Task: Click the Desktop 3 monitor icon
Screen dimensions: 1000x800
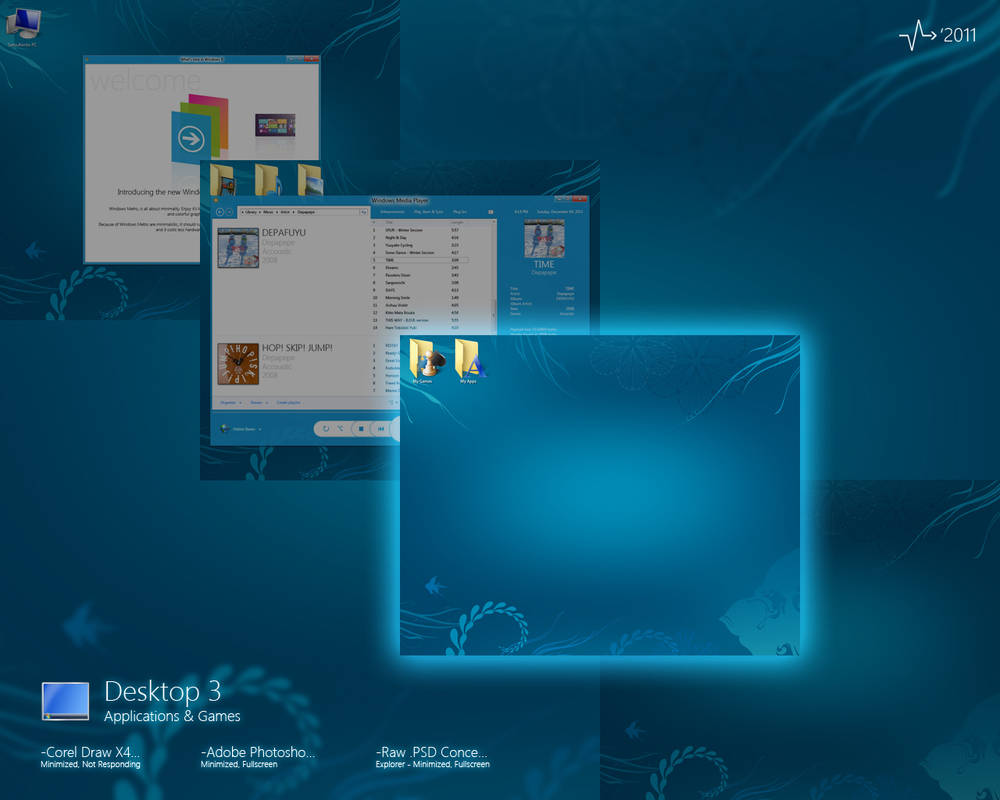Action: click(65, 701)
